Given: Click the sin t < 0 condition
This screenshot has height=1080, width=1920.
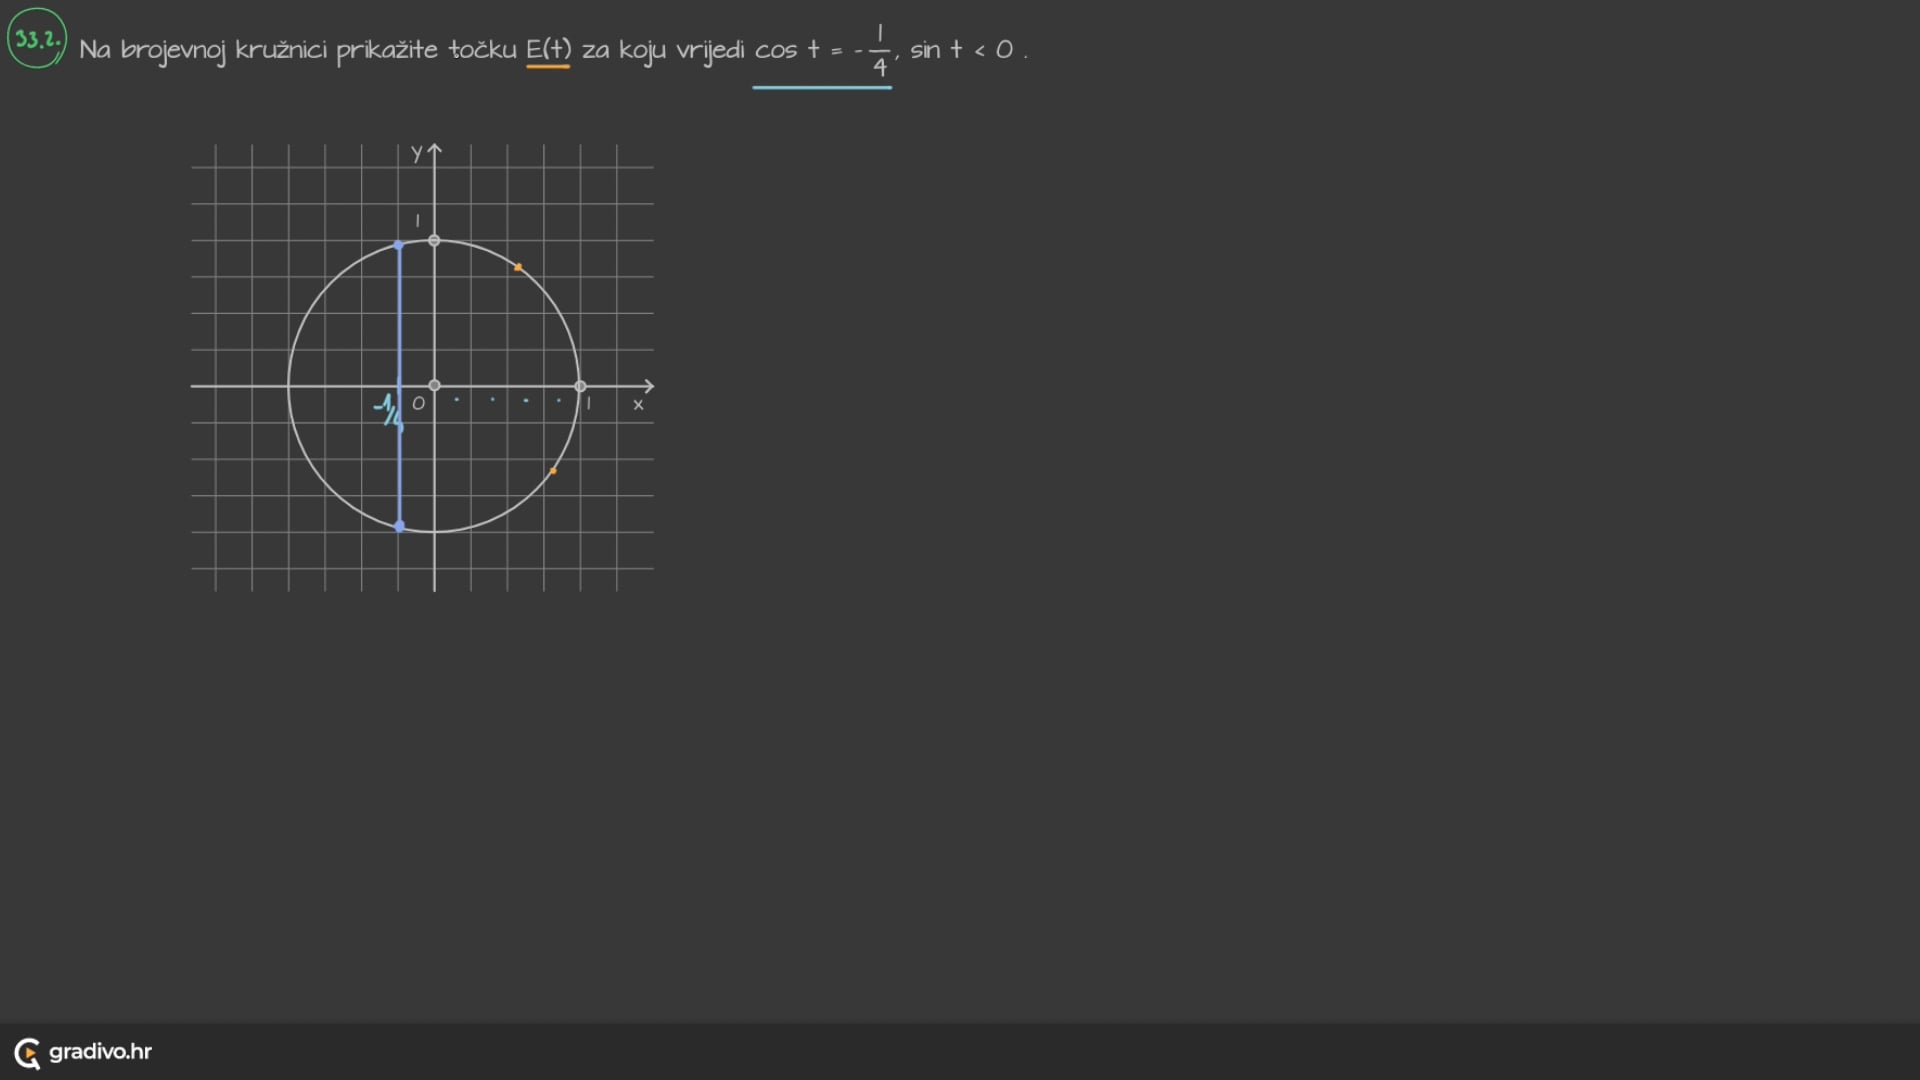Looking at the screenshot, I should point(961,50).
